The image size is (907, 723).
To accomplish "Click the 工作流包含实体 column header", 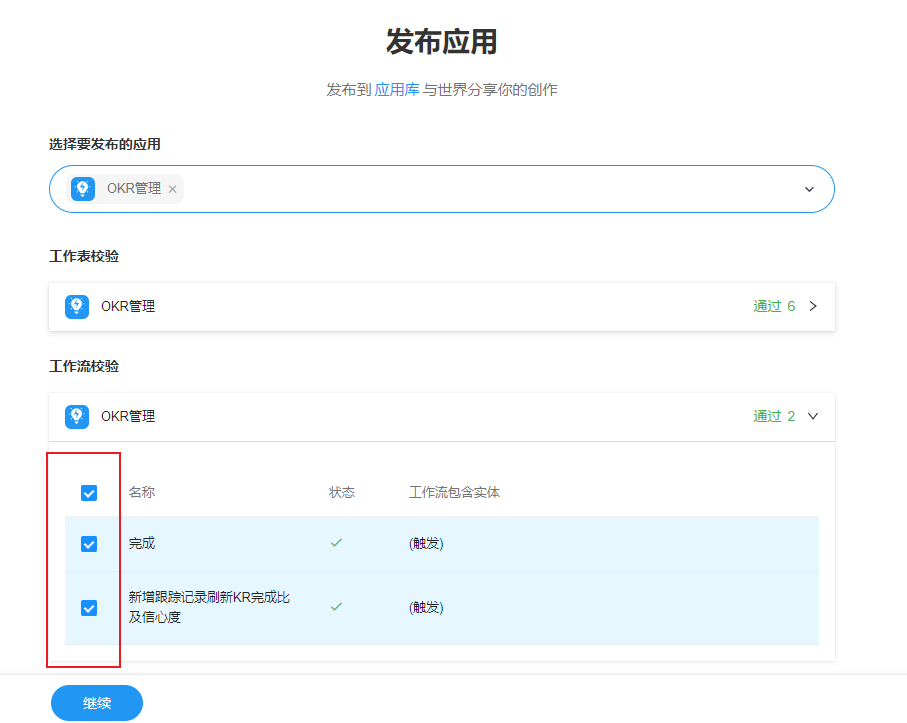I will click(x=454, y=493).
